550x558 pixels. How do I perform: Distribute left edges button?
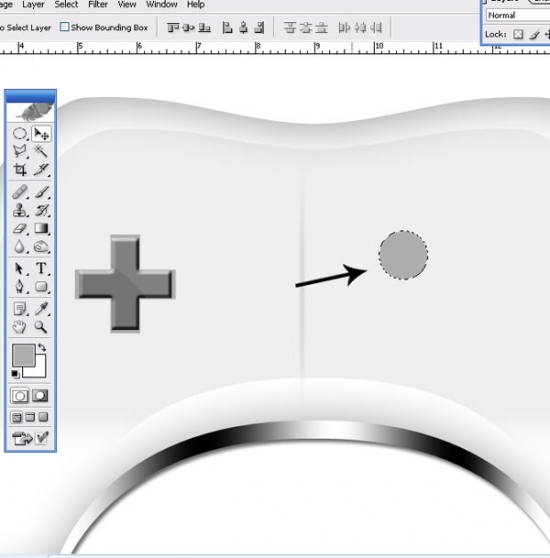(344, 27)
